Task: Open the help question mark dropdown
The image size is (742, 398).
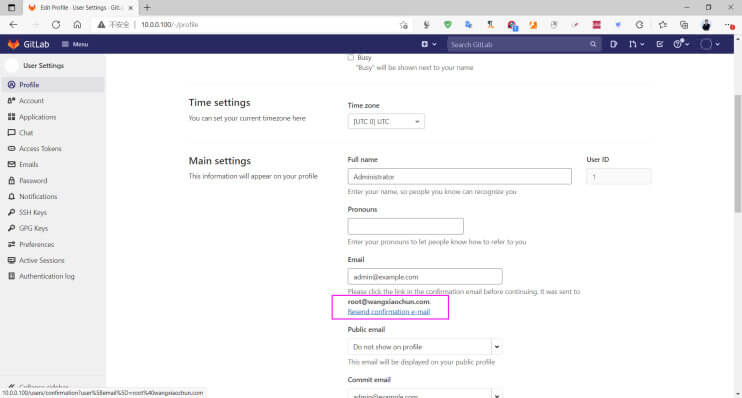Action: coord(681,44)
